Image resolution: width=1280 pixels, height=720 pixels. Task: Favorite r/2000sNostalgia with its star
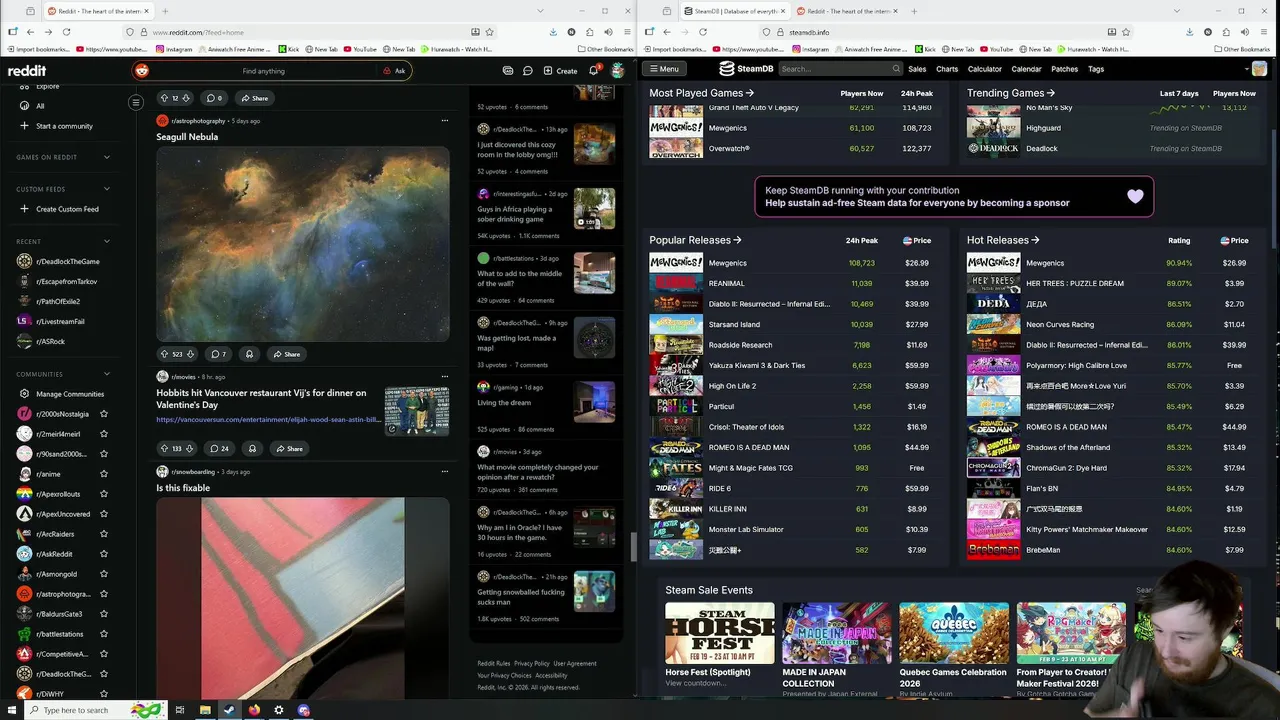(103, 414)
